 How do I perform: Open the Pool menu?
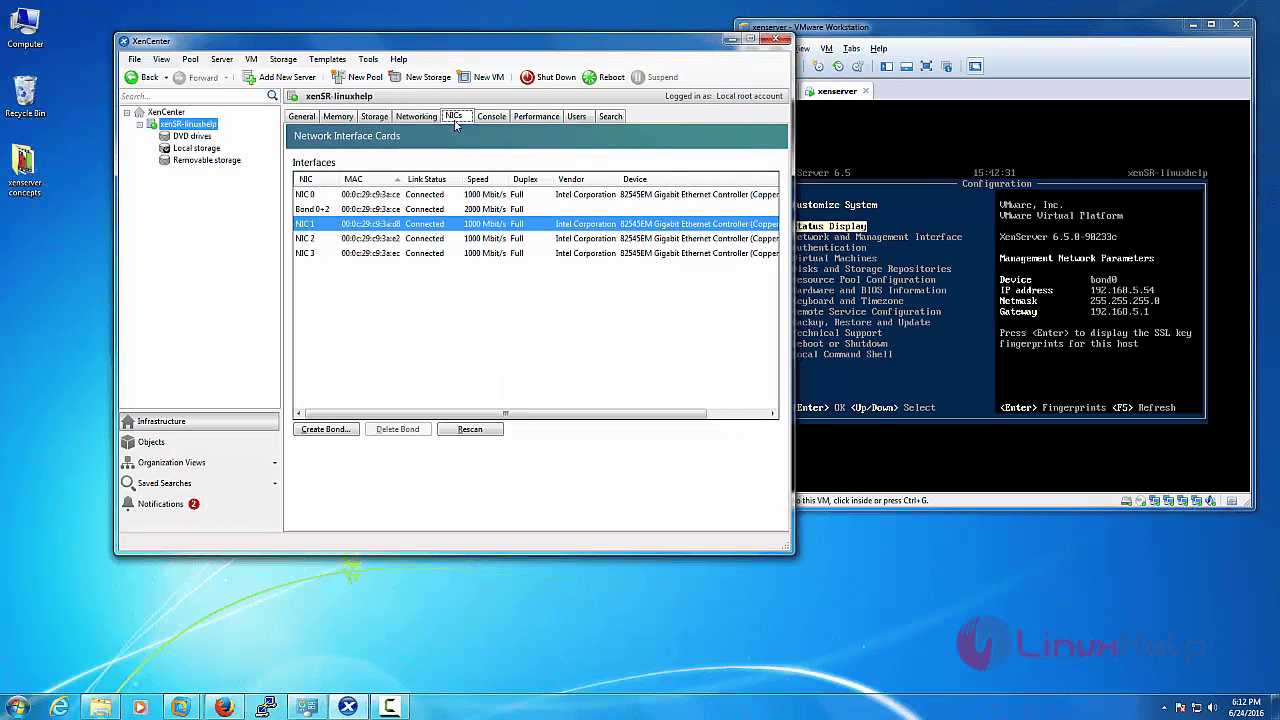point(190,59)
